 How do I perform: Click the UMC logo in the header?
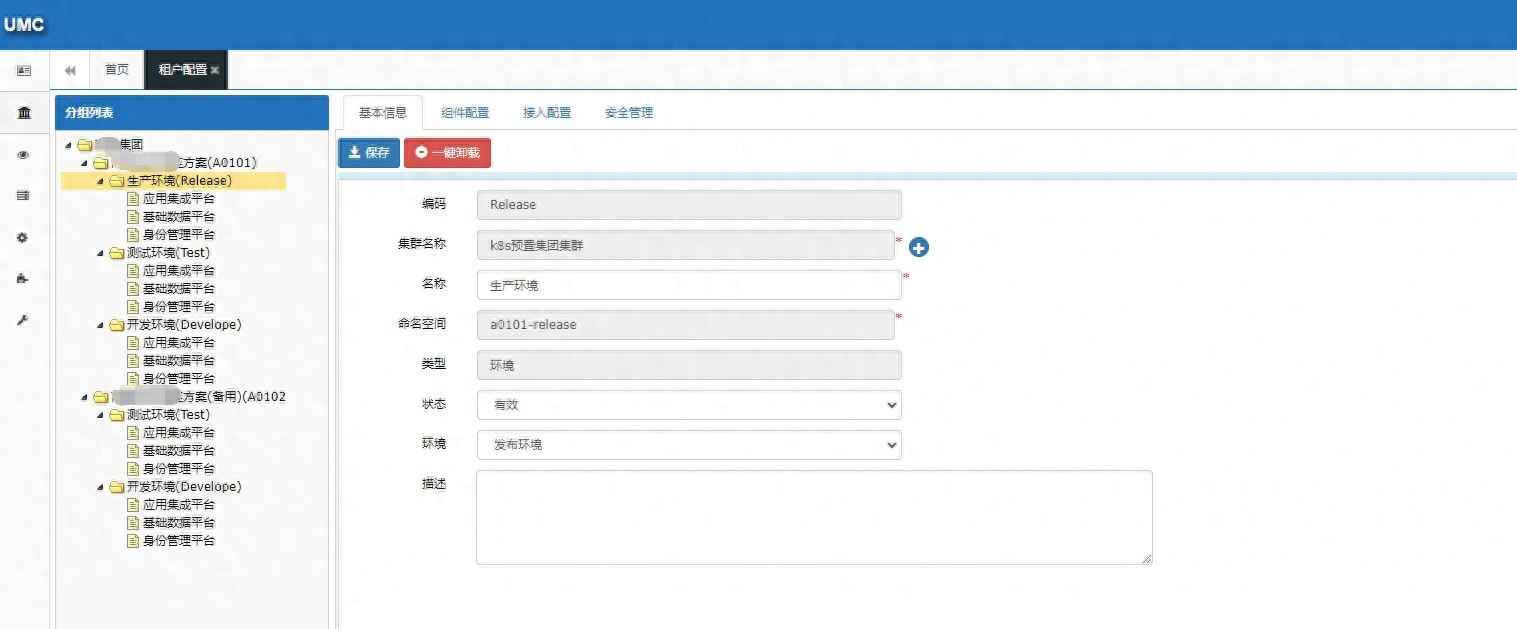pyautogui.click(x=24, y=25)
